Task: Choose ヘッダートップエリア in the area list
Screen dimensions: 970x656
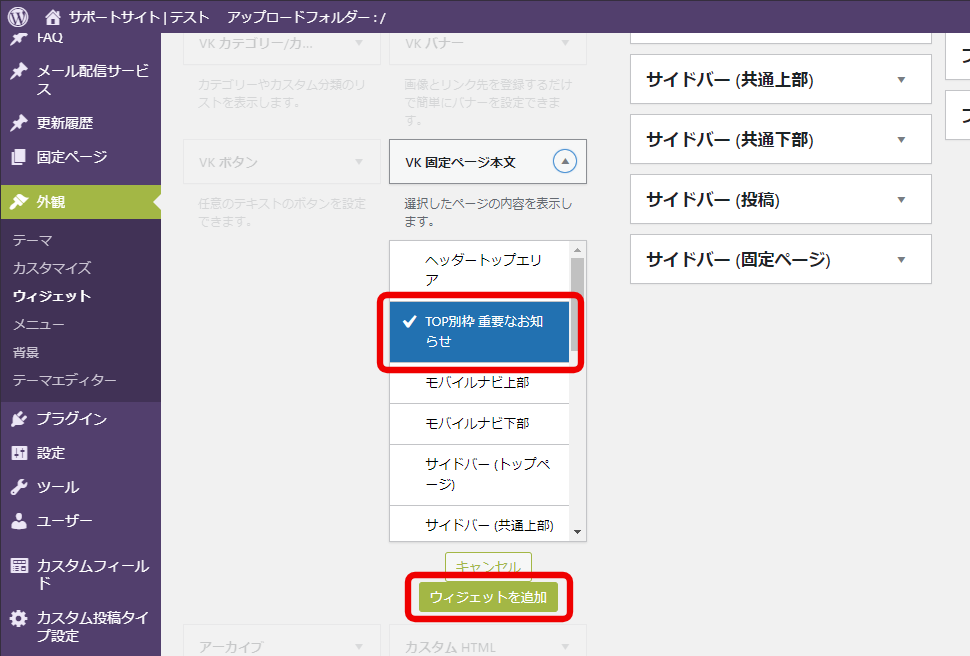Action: click(479, 270)
